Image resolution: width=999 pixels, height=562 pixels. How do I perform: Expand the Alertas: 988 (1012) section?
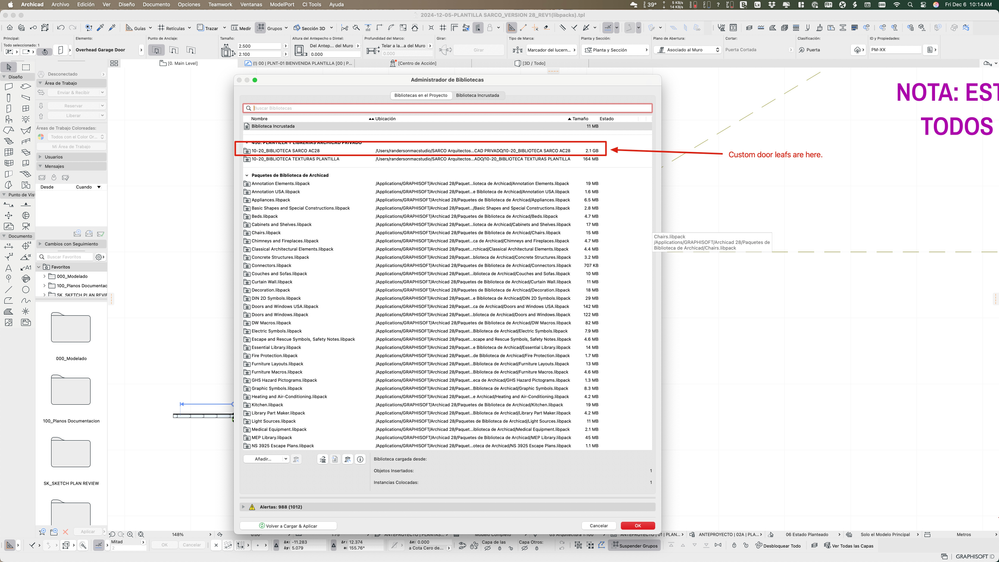coord(243,507)
